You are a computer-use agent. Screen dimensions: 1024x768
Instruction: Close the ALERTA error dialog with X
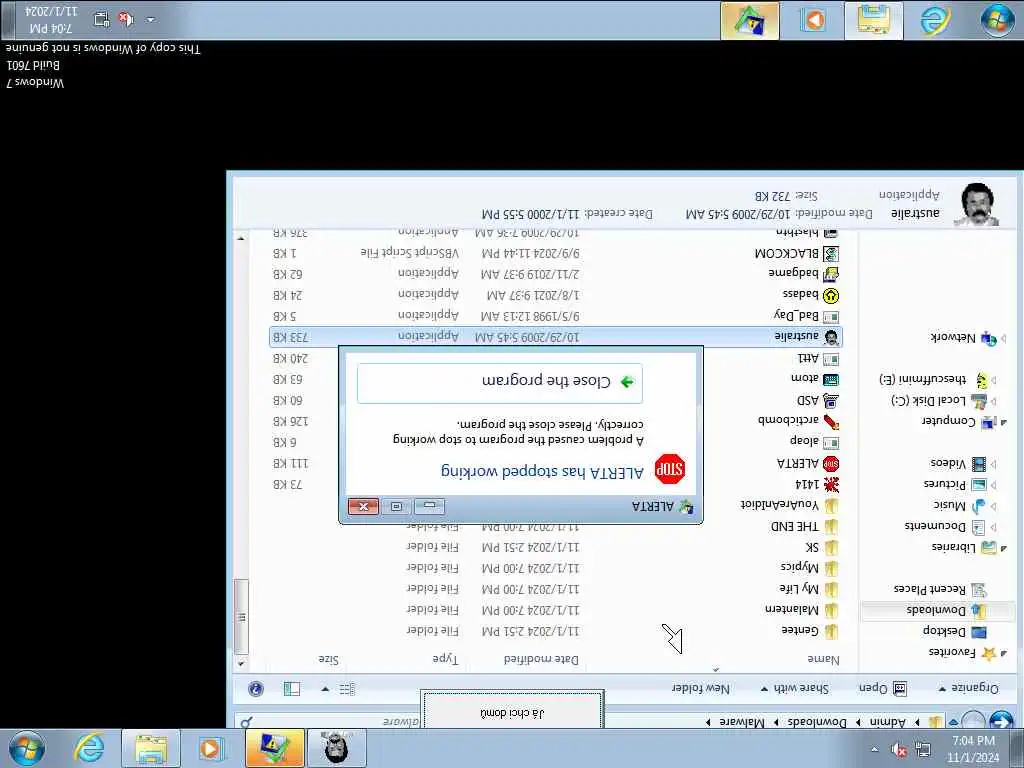[363, 506]
